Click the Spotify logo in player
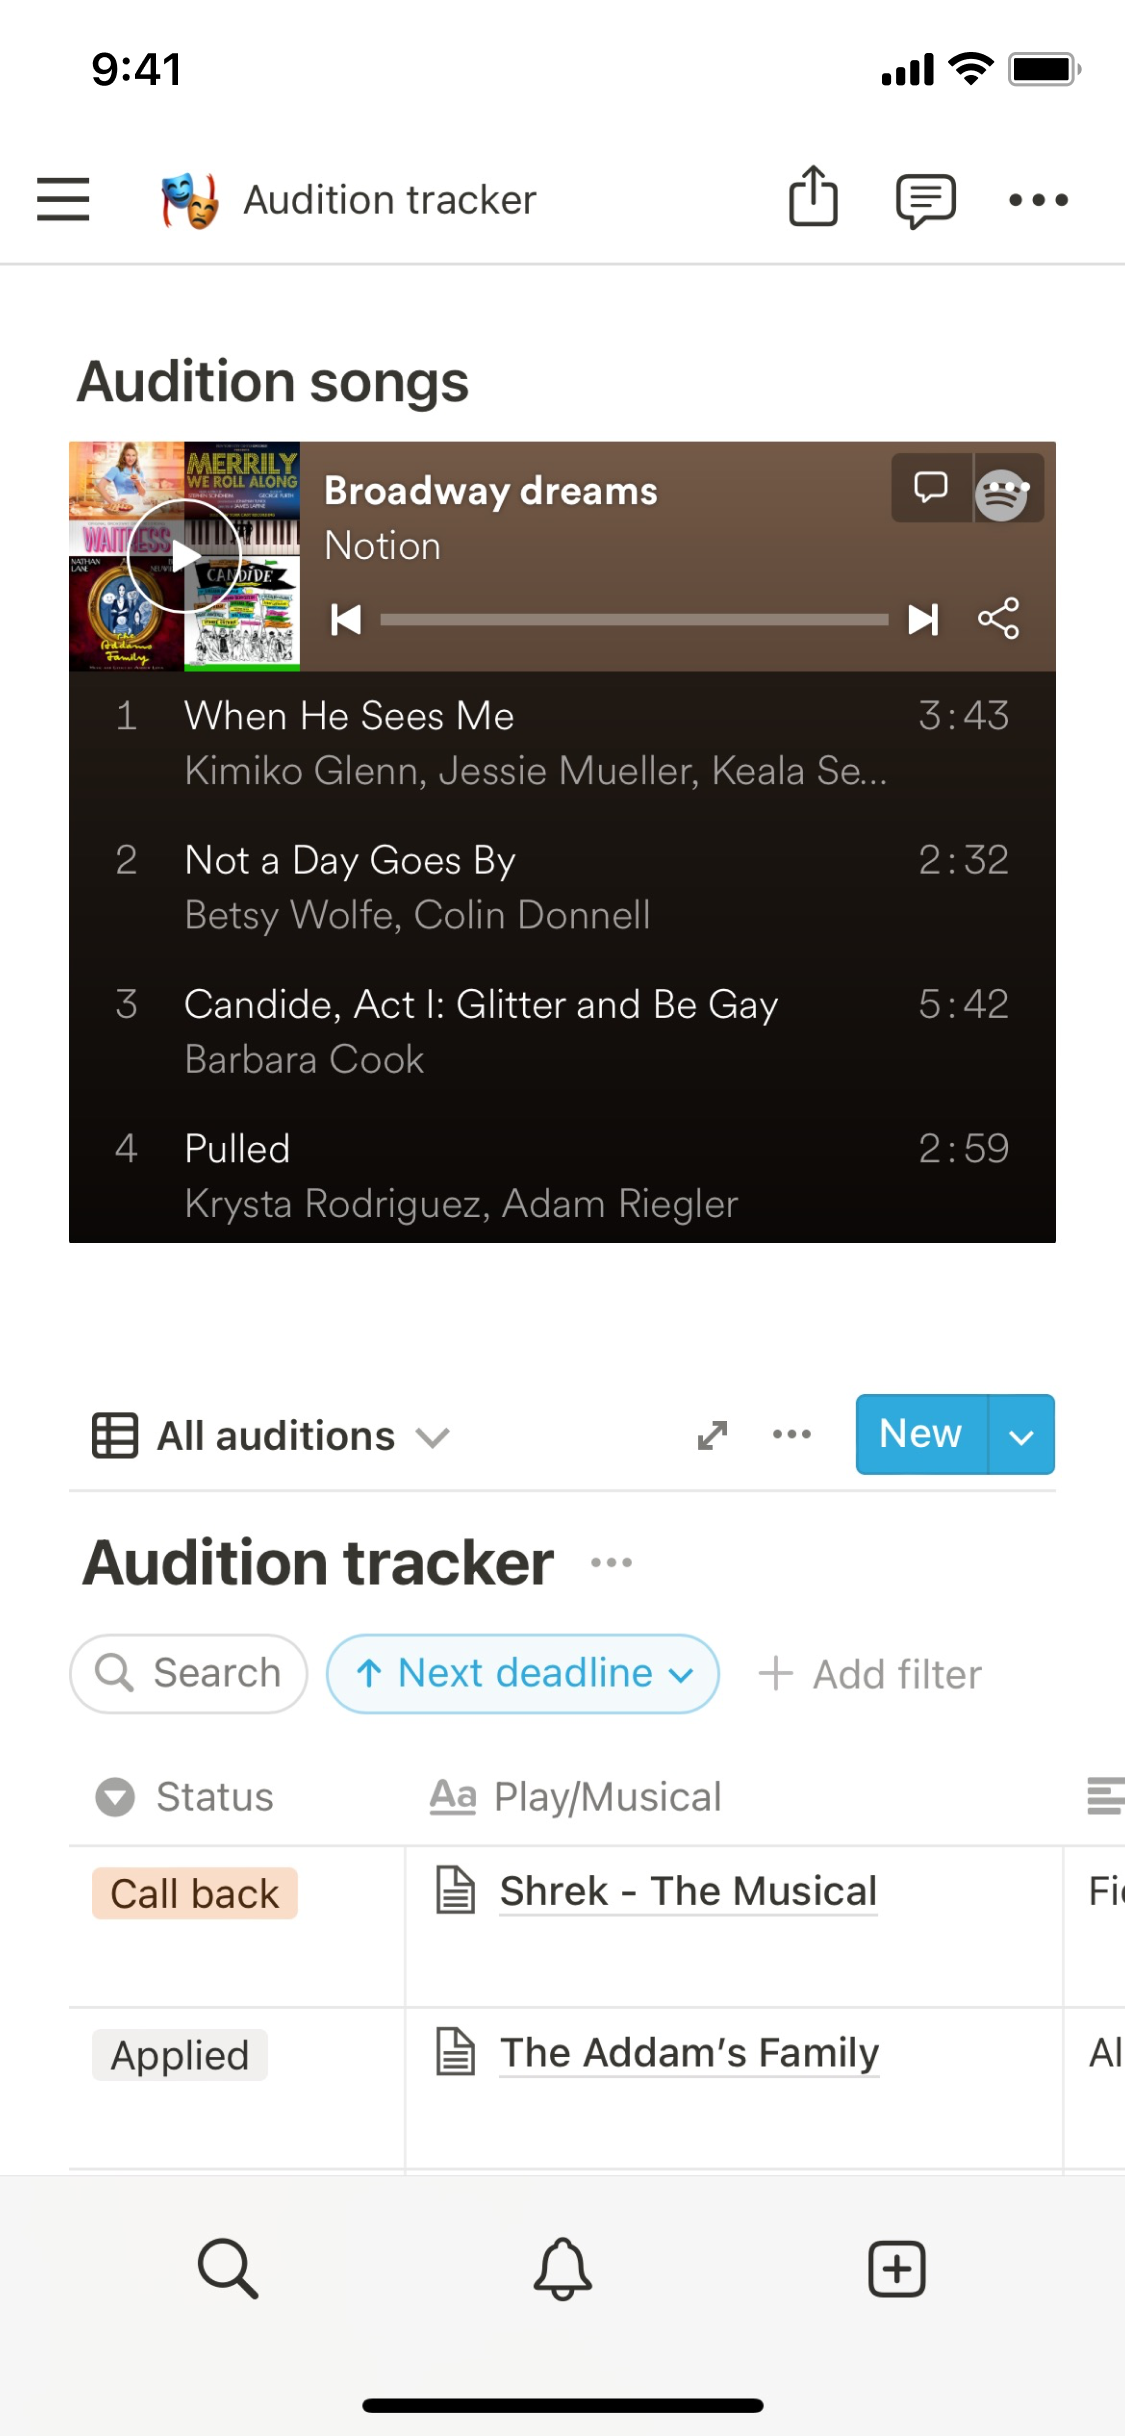The image size is (1125, 2436). coord(1003,493)
